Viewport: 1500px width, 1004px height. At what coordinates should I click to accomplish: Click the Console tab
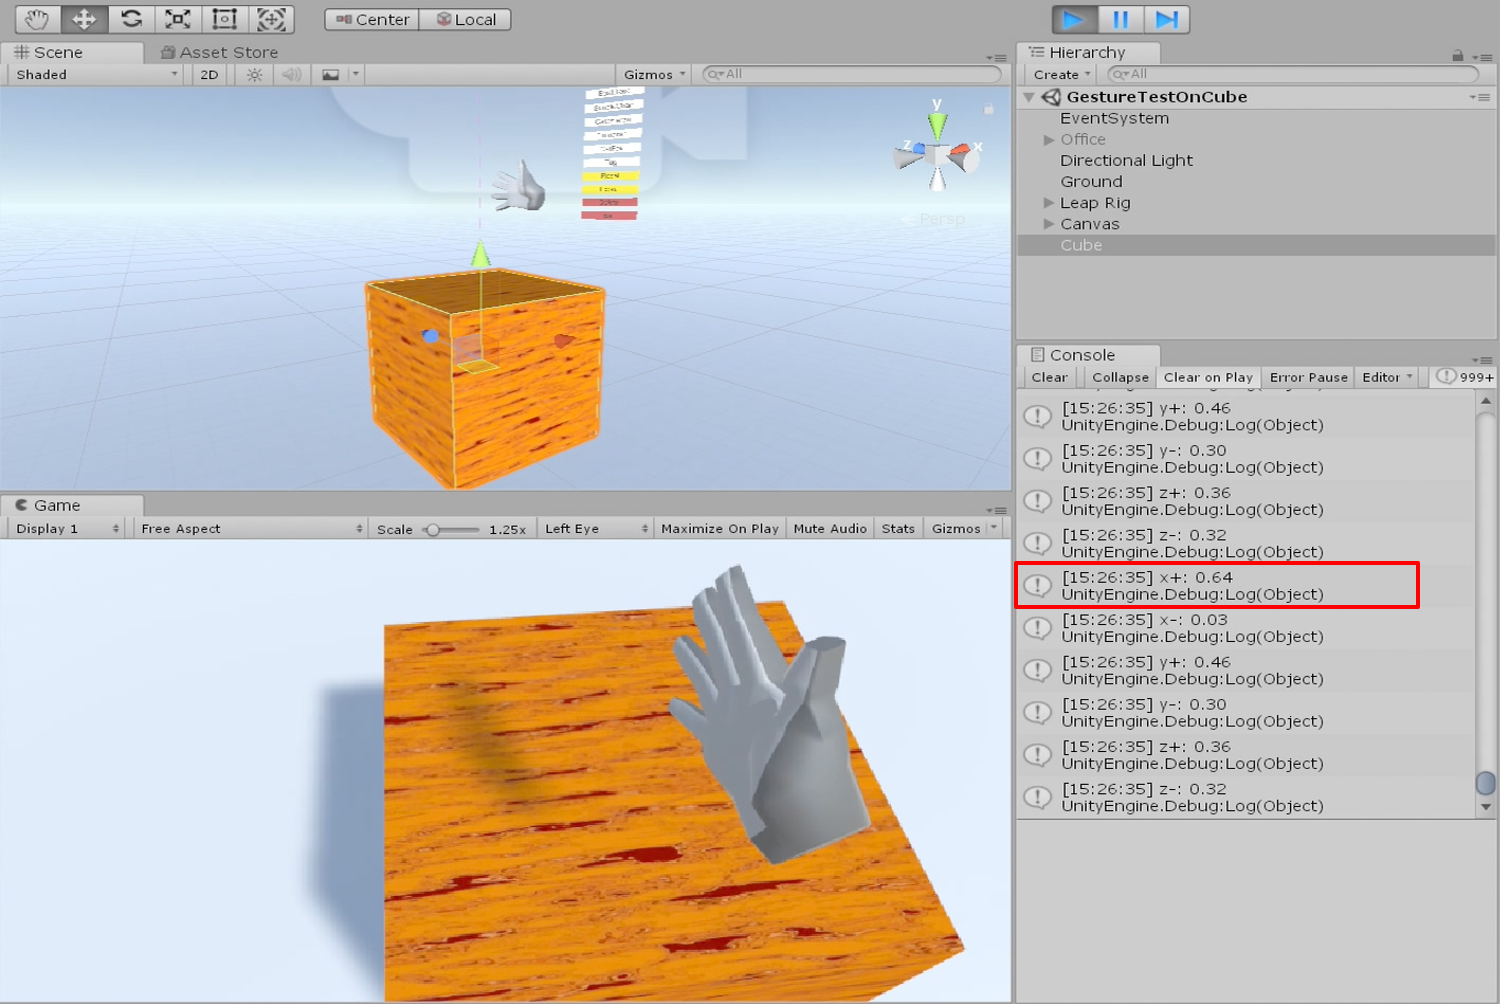tap(1081, 355)
